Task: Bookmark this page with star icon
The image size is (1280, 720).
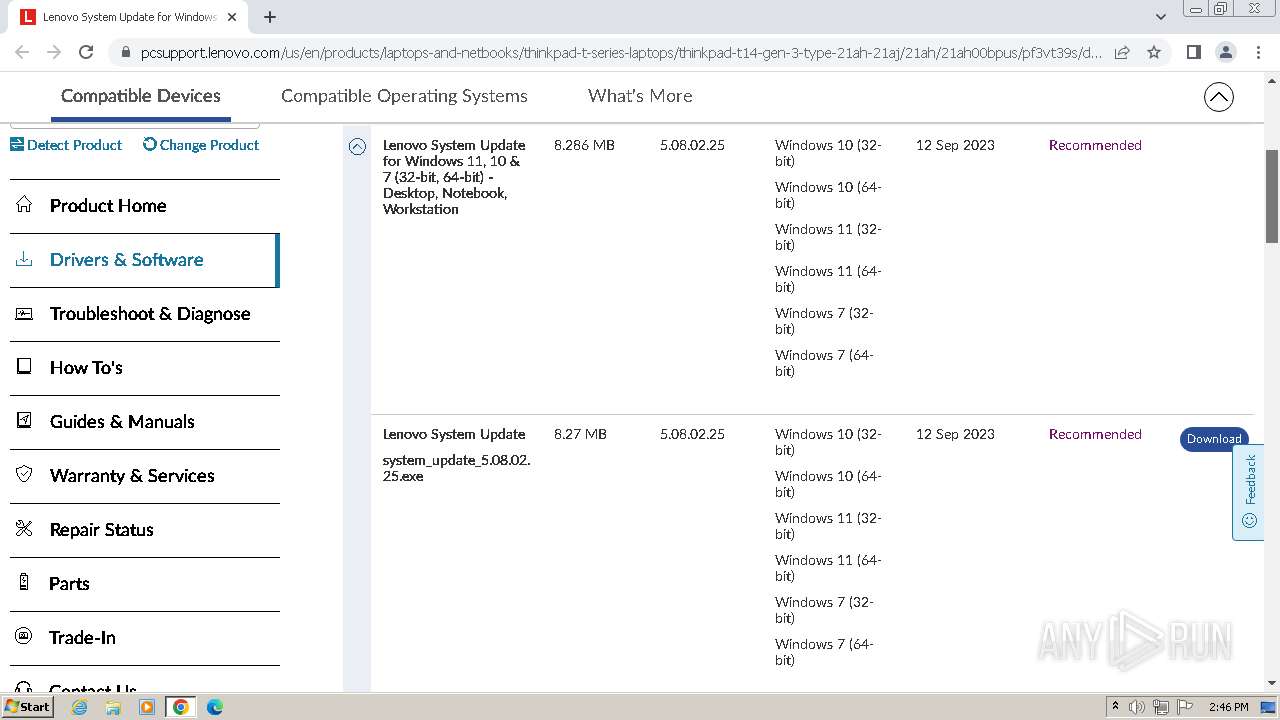Action: (x=1154, y=52)
